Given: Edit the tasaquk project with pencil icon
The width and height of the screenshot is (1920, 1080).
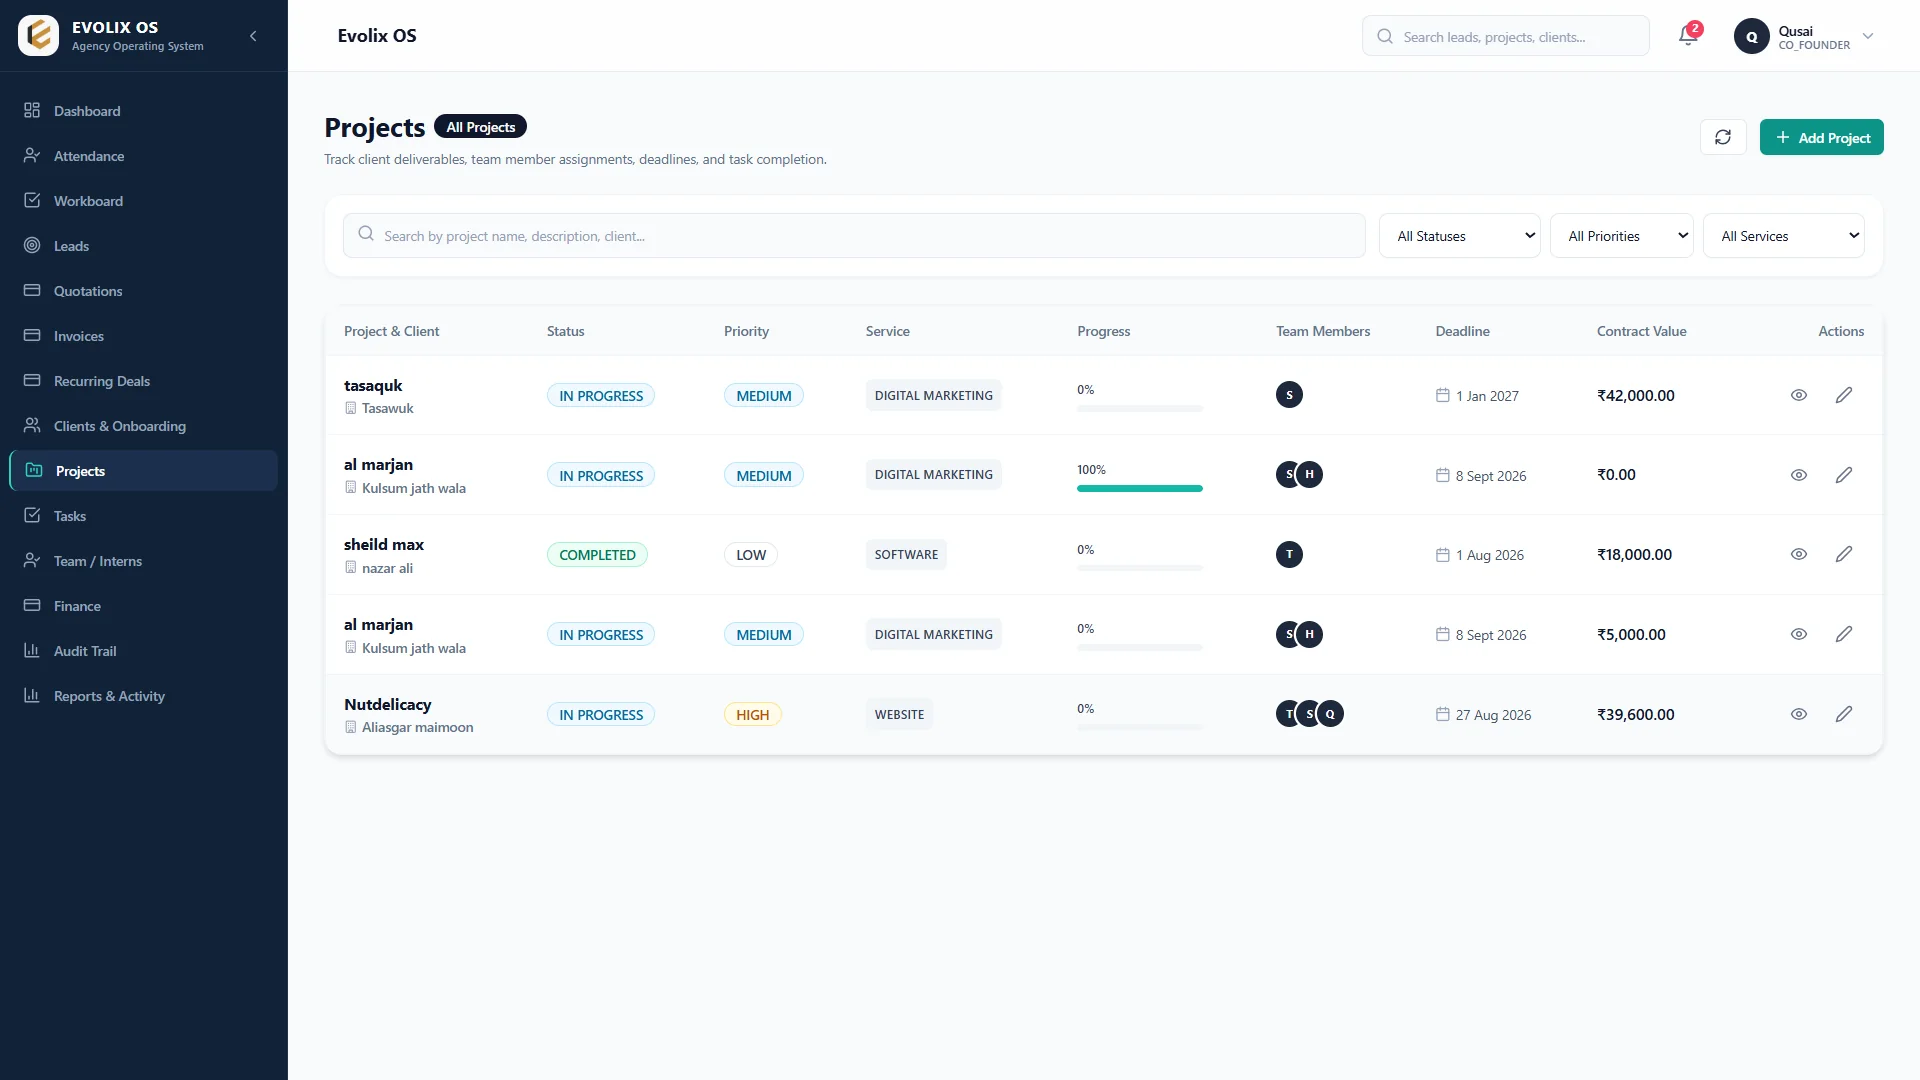Looking at the screenshot, I should tap(1844, 395).
